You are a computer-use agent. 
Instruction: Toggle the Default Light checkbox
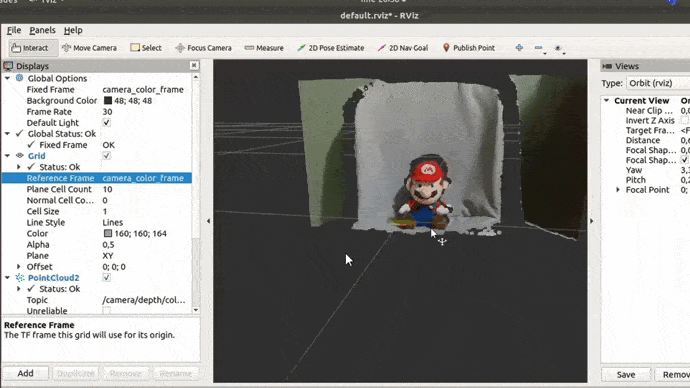(x=106, y=123)
